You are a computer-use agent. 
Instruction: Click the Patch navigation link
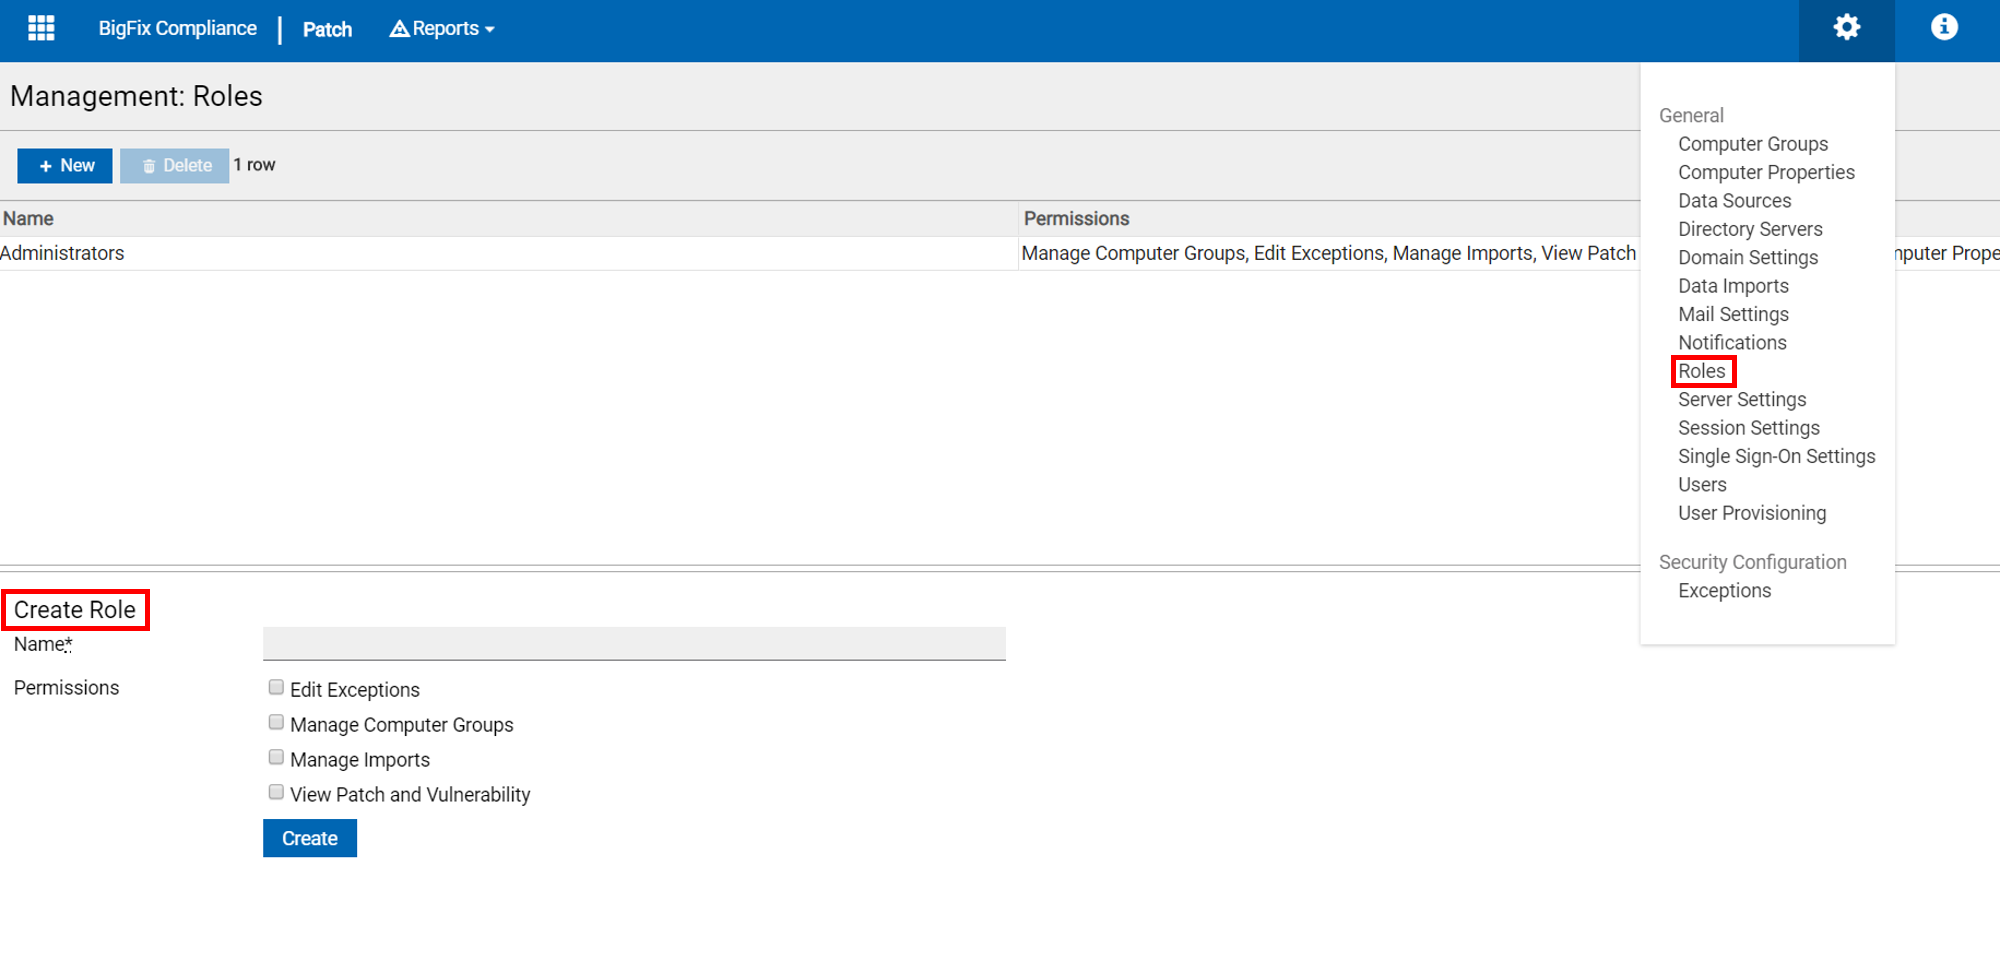(x=327, y=30)
